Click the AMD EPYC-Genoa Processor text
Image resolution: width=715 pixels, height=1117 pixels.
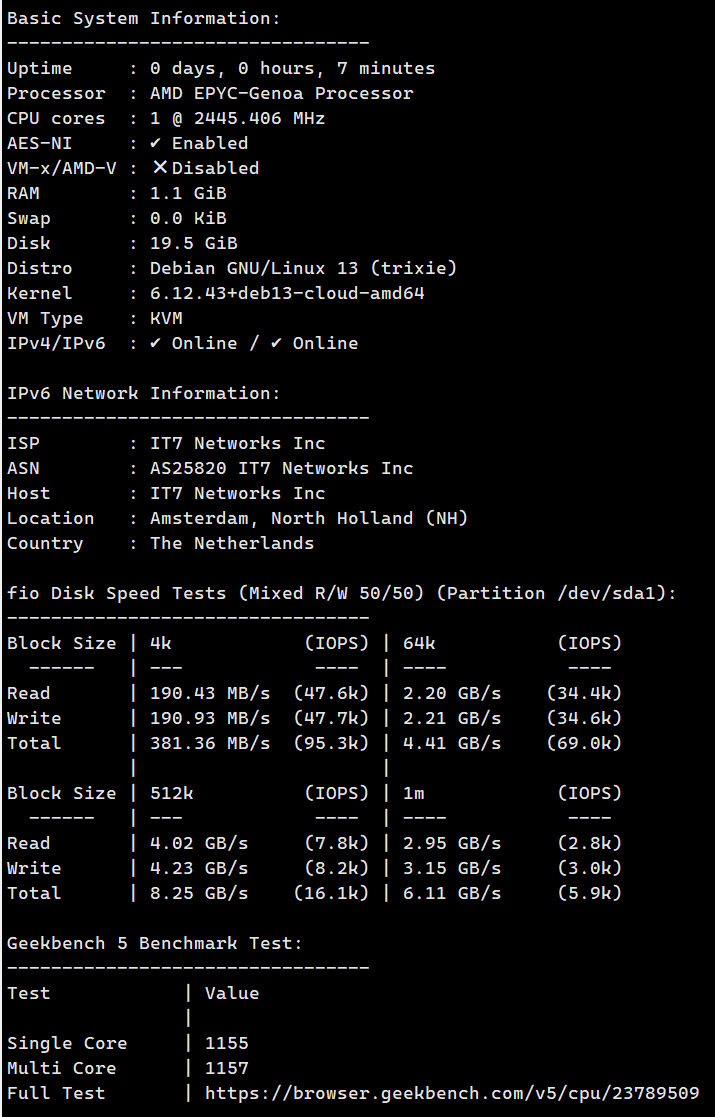pos(281,93)
